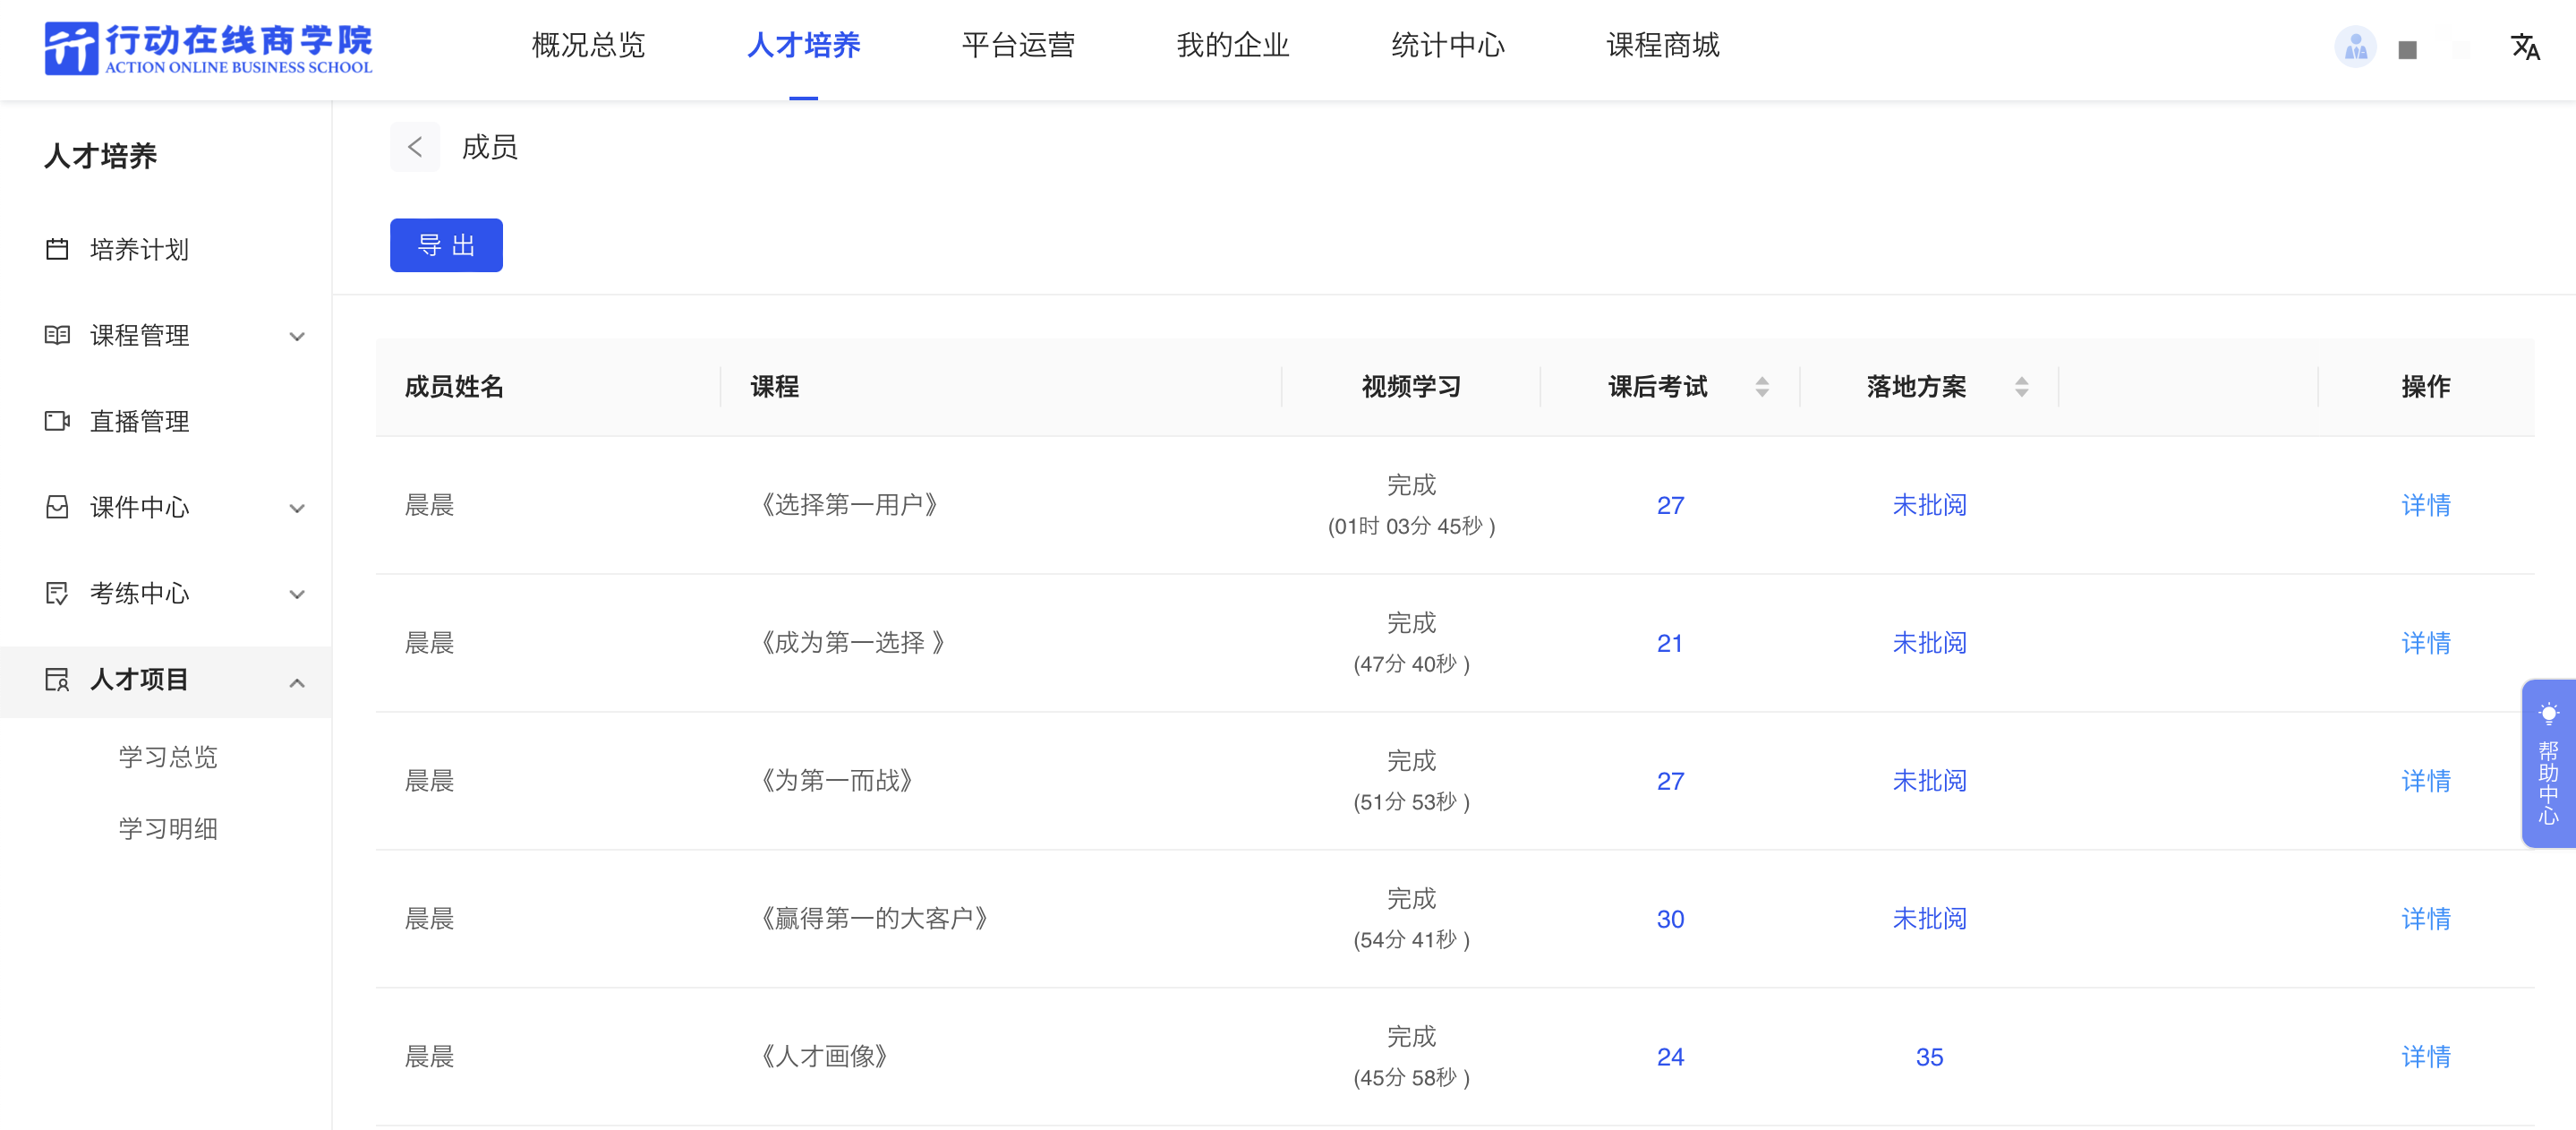Click the 人才培养 sidebar heading
The height and width of the screenshot is (1130, 2576).
[100, 156]
